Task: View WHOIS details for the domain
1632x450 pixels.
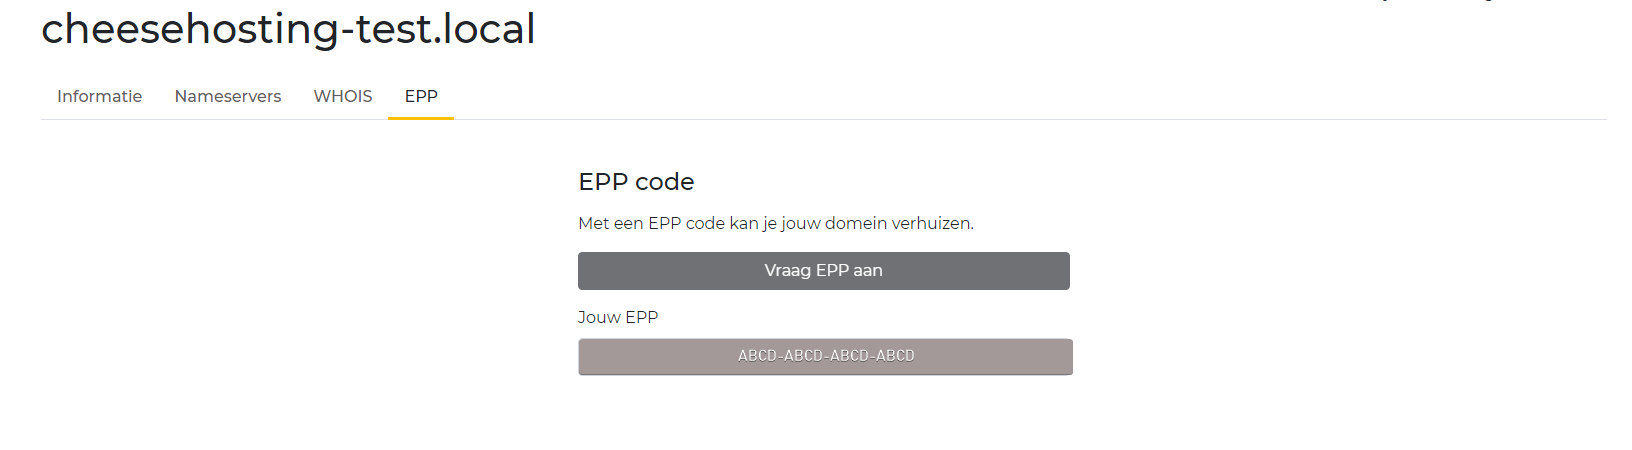Action: click(x=342, y=96)
